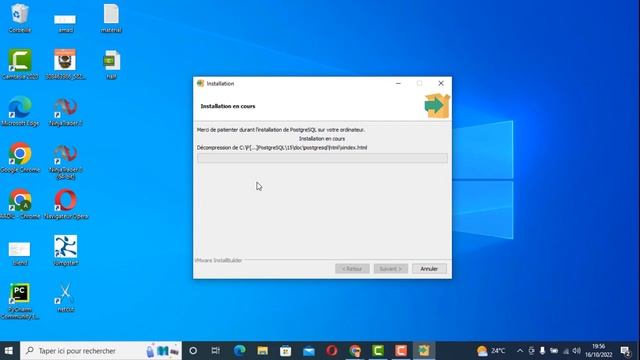
Task: Select the running-figure app shortcut on desktop
Action: [66, 250]
